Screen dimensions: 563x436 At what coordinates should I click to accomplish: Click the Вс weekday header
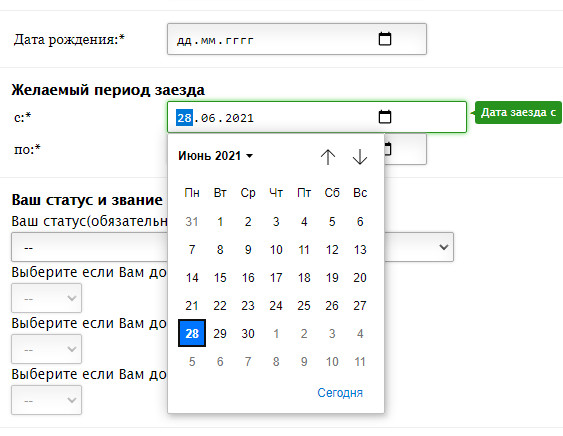360,193
